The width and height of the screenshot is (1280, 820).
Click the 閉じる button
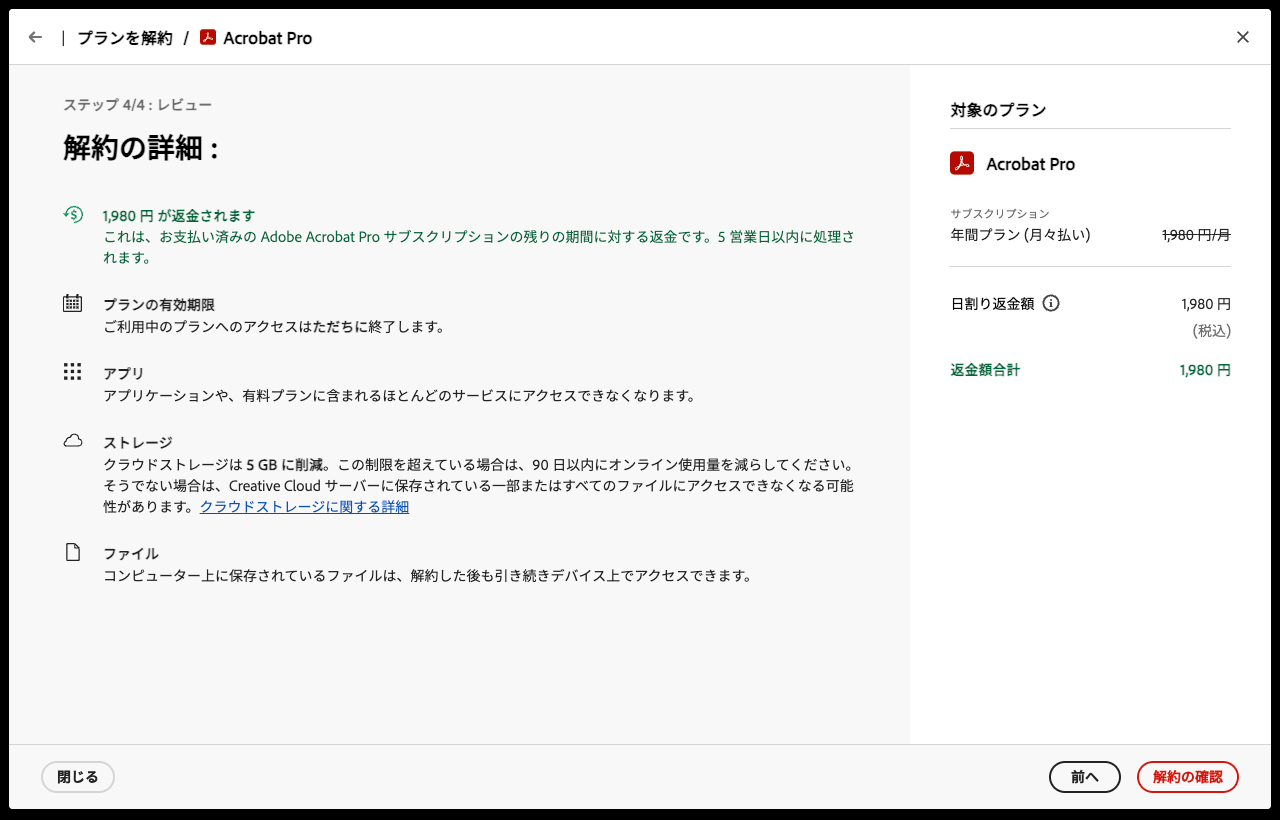pos(78,777)
